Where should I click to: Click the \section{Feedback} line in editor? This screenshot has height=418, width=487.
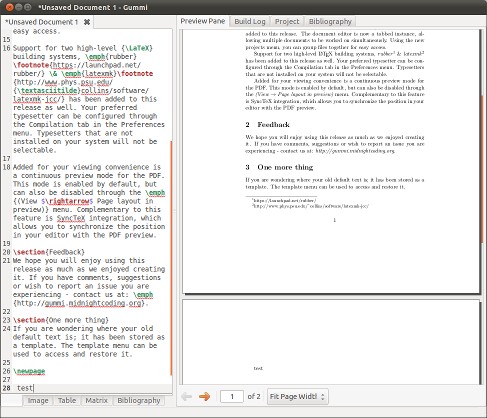[49, 252]
